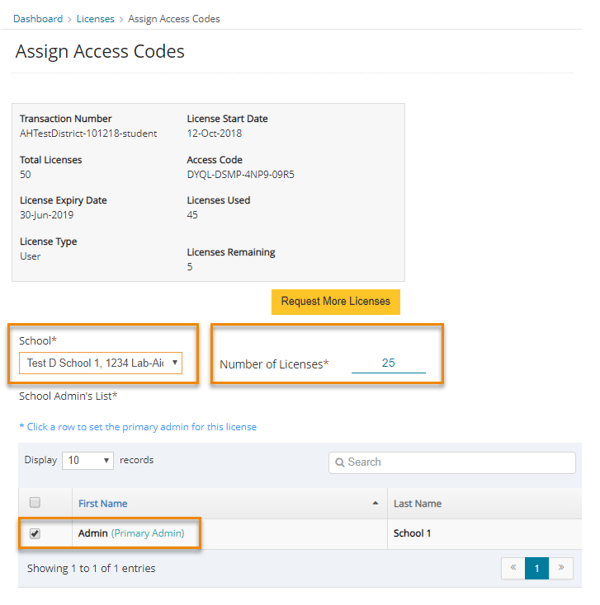Click the Assign Access Codes breadcrumb

[x=173, y=19]
